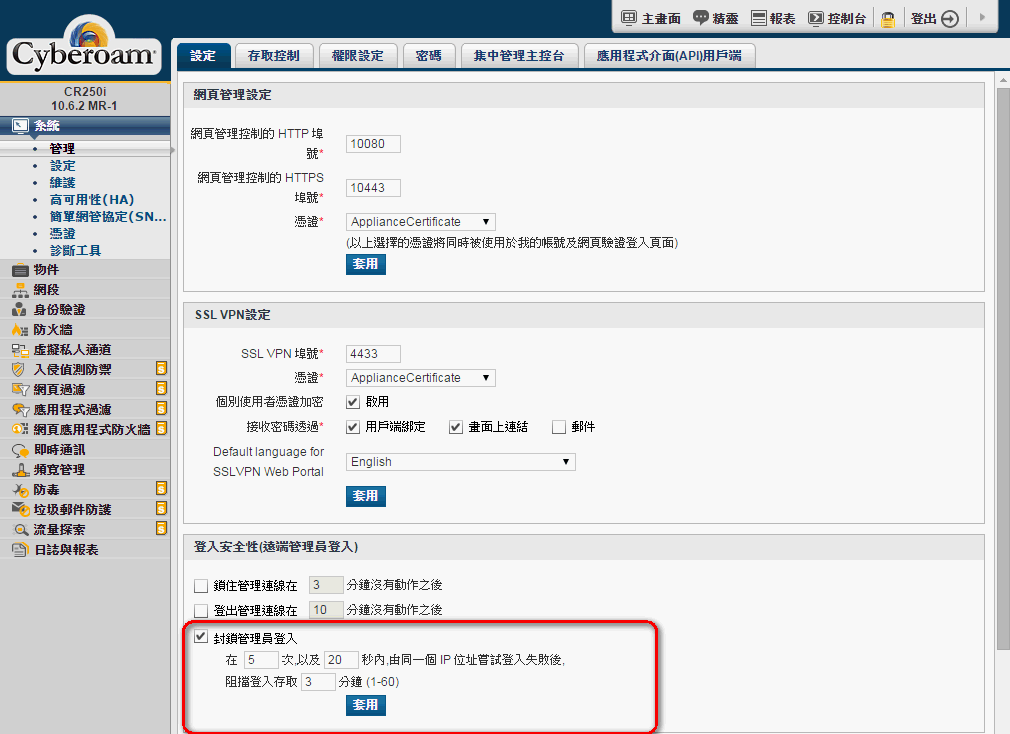Toggle the 用戶端綁定 checkbox
Image resolution: width=1010 pixels, height=734 pixels.
pyautogui.click(x=352, y=427)
